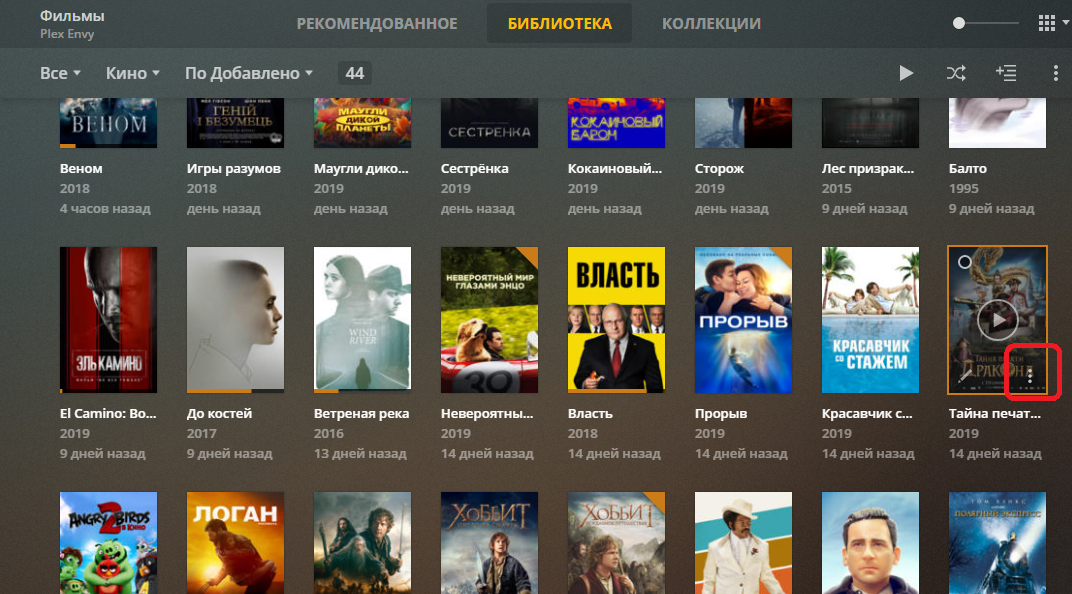Expand the Все filter dropdown
The height and width of the screenshot is (594, 1072).
60,73
